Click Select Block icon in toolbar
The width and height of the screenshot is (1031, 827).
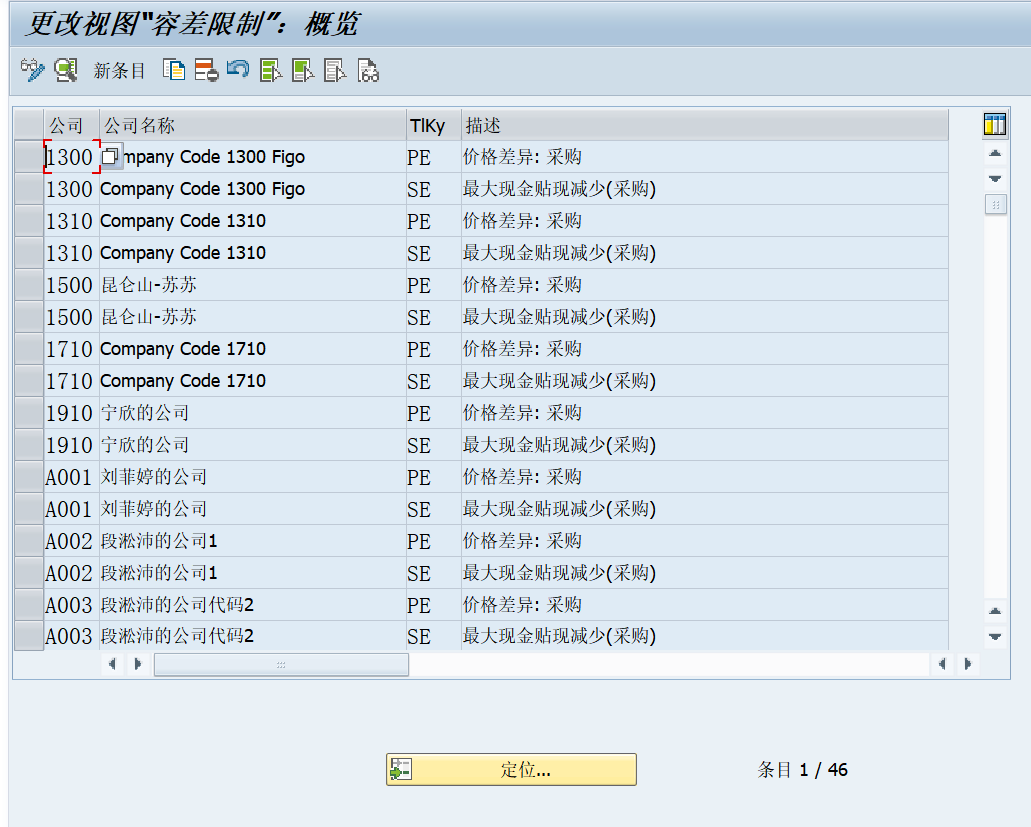303,70
